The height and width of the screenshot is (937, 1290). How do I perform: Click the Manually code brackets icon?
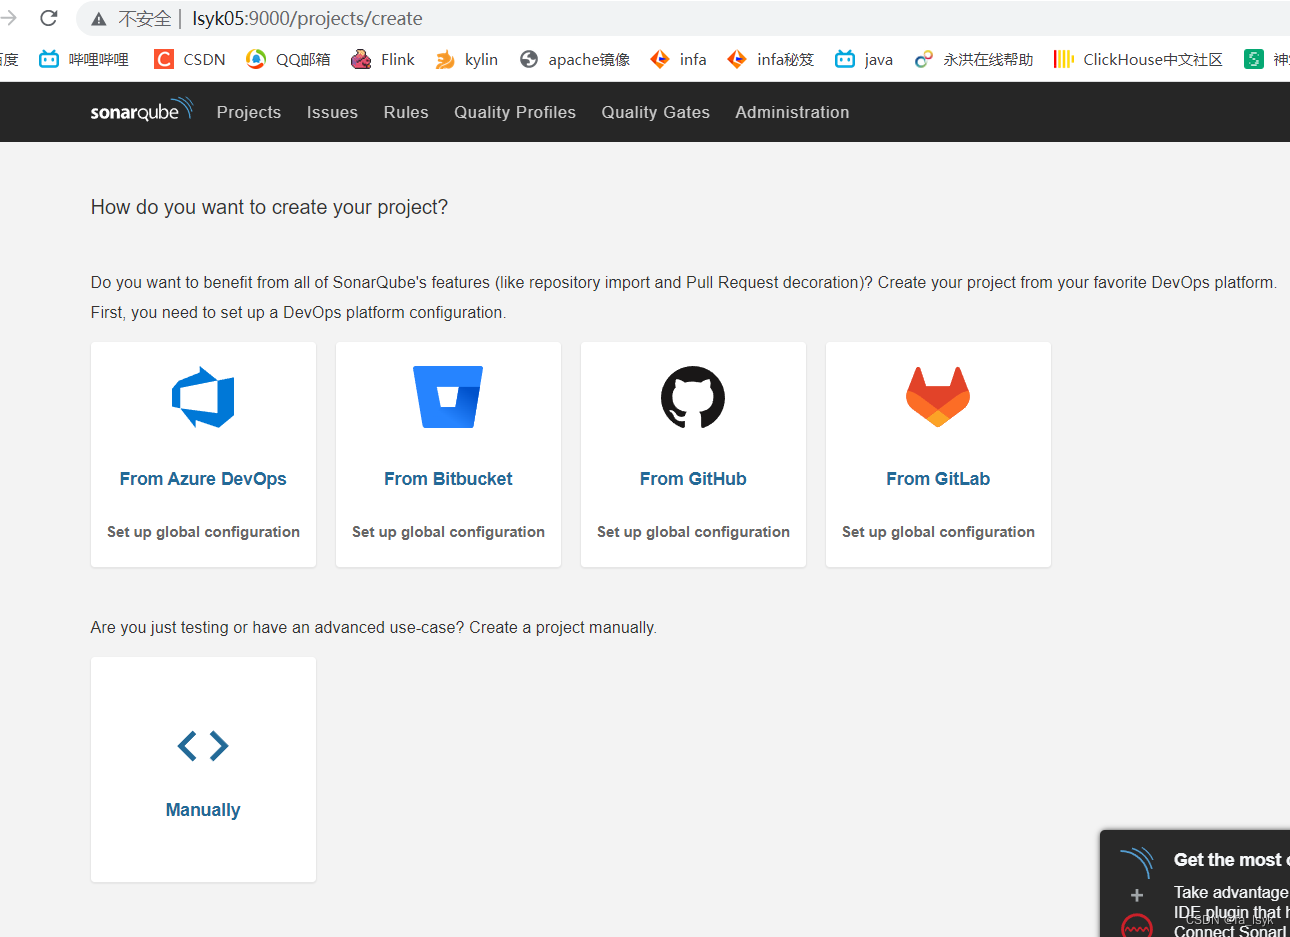[x=203, y=745]
